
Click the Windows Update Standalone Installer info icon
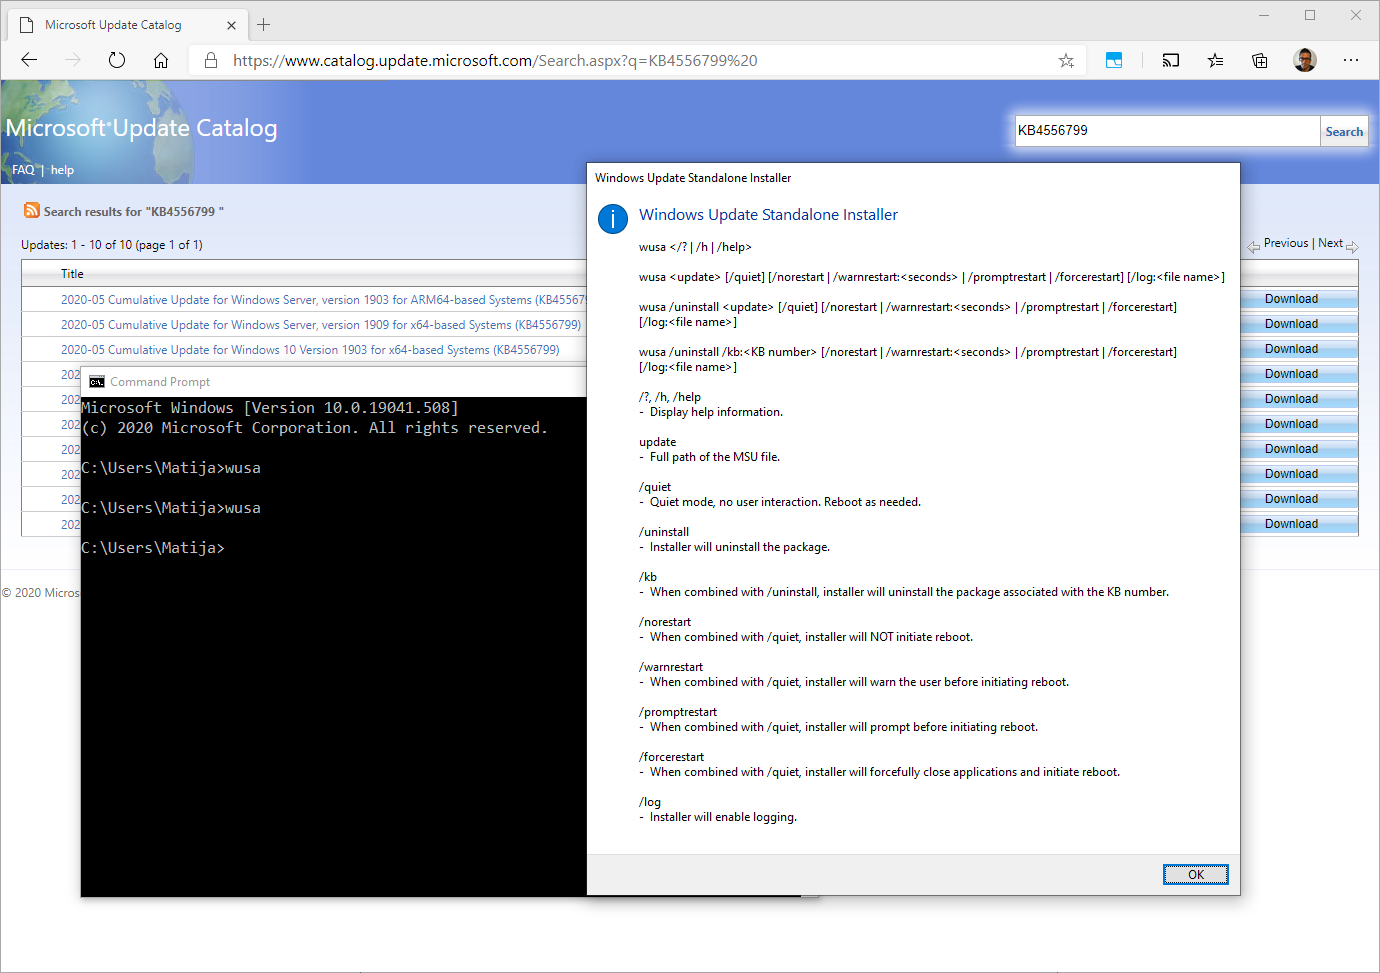613,218
